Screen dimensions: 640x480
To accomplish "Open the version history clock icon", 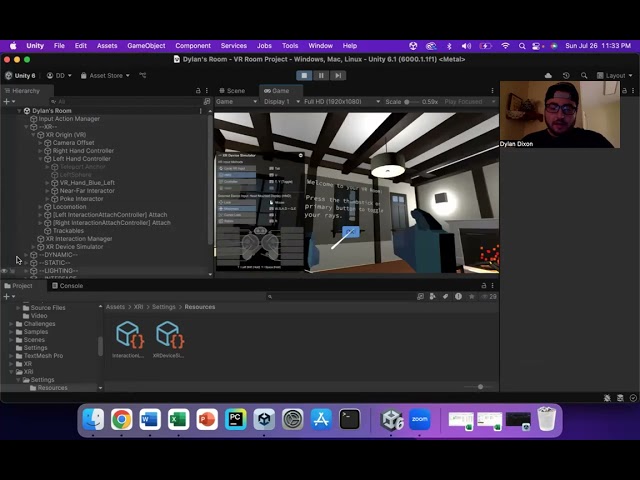I will tap(566, 76).
